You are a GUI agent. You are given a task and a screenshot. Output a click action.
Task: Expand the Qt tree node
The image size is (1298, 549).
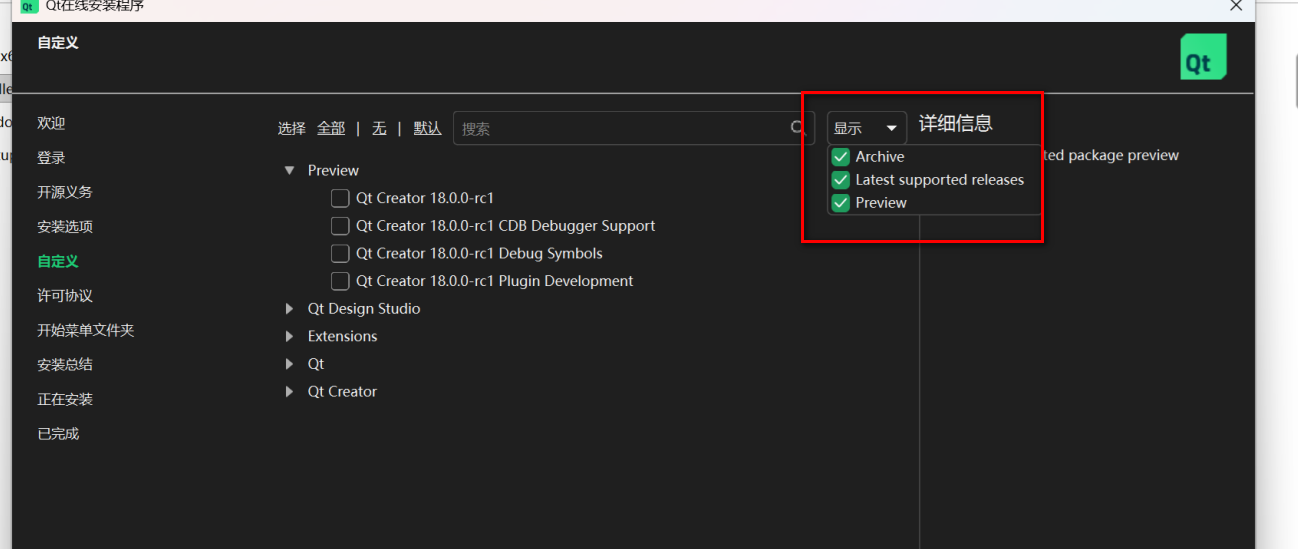290,364
